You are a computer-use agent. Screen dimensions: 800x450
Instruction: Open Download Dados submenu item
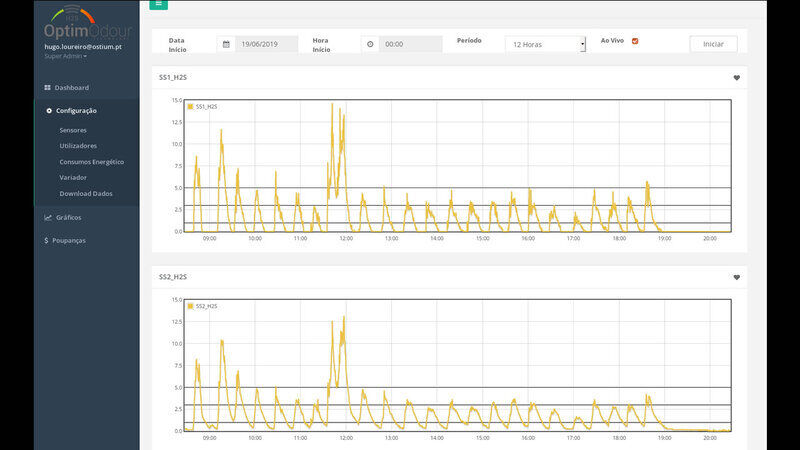pyautogui.click(x=86, y=193)
